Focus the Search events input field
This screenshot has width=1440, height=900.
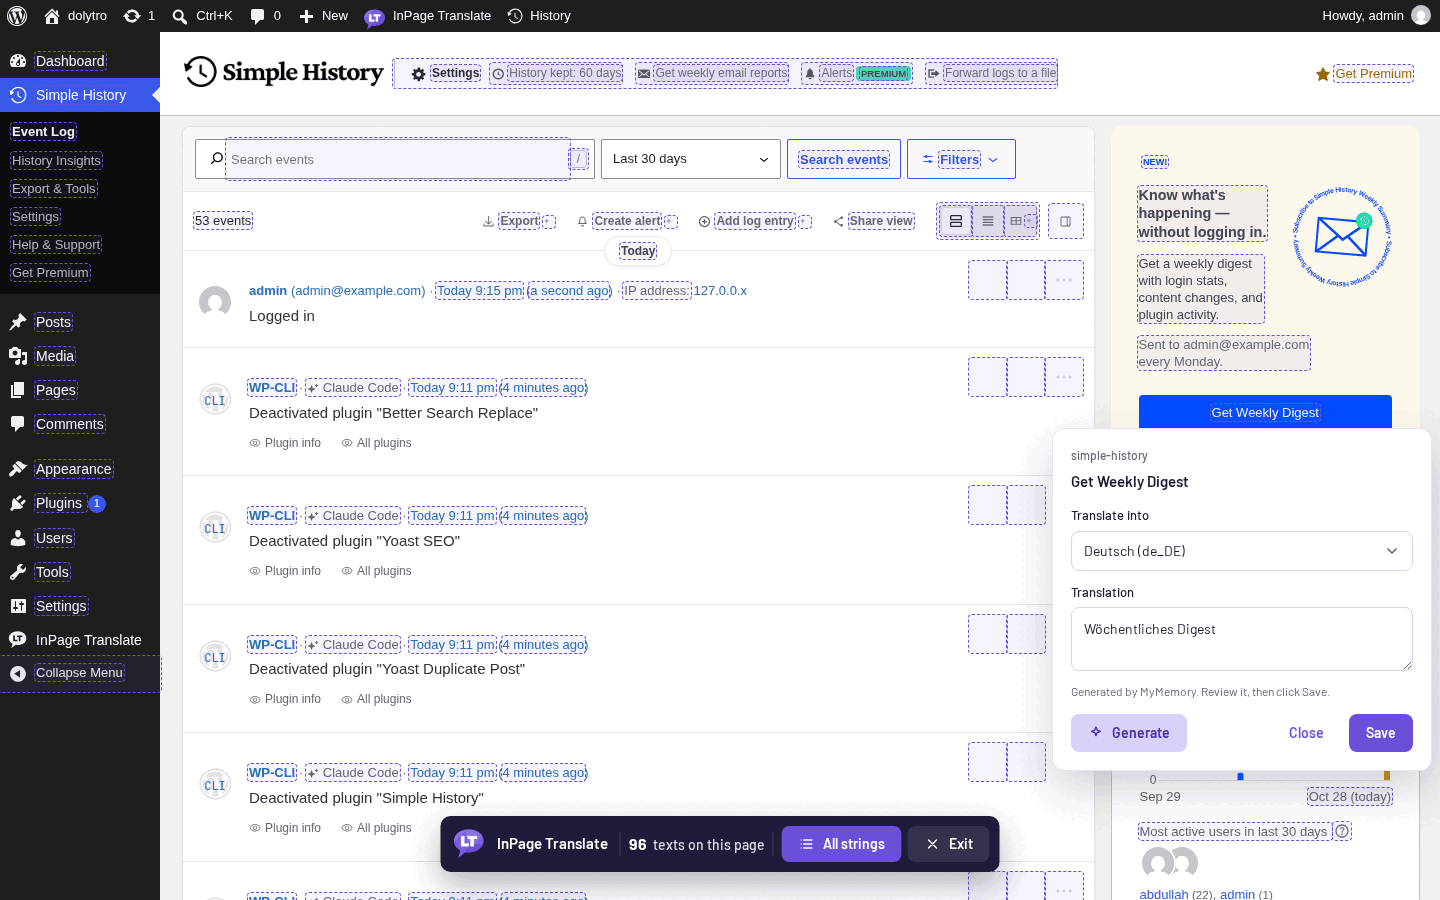pos(398,159)
